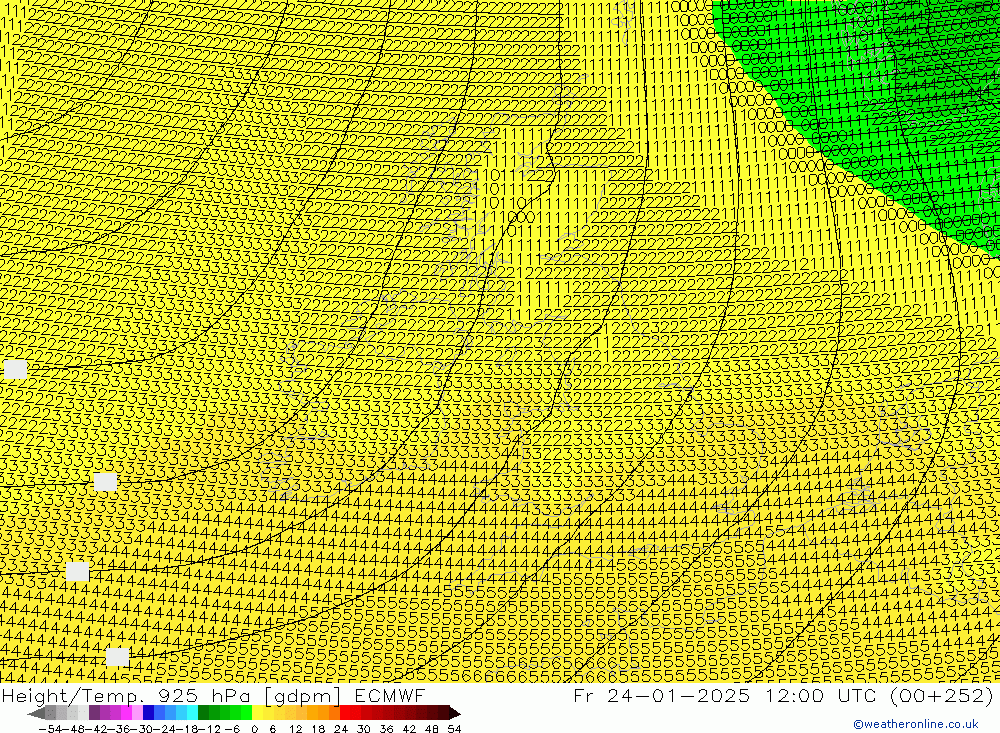1000x733 pixels.
Task: Pick the dark green swatch in the legend
Action: click(203, 713)
